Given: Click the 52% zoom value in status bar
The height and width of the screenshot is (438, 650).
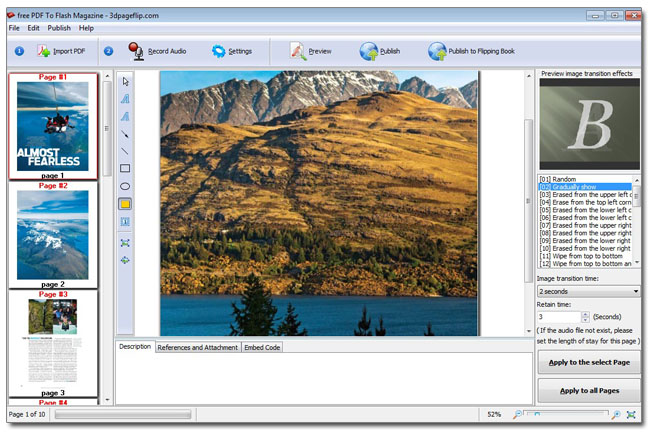Looking at the screenshot, I should 494,414.
